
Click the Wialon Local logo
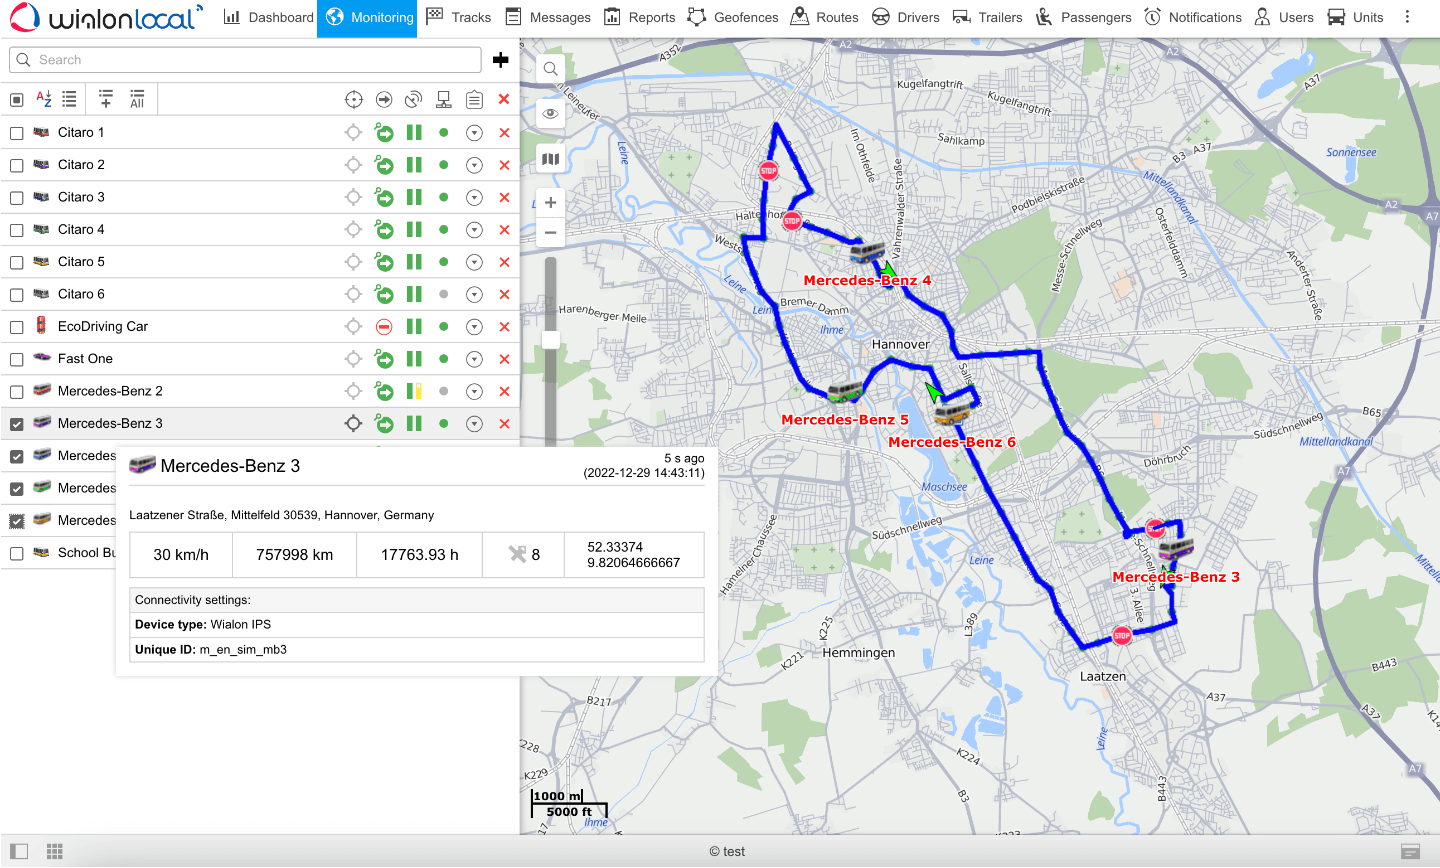[107, 17]
